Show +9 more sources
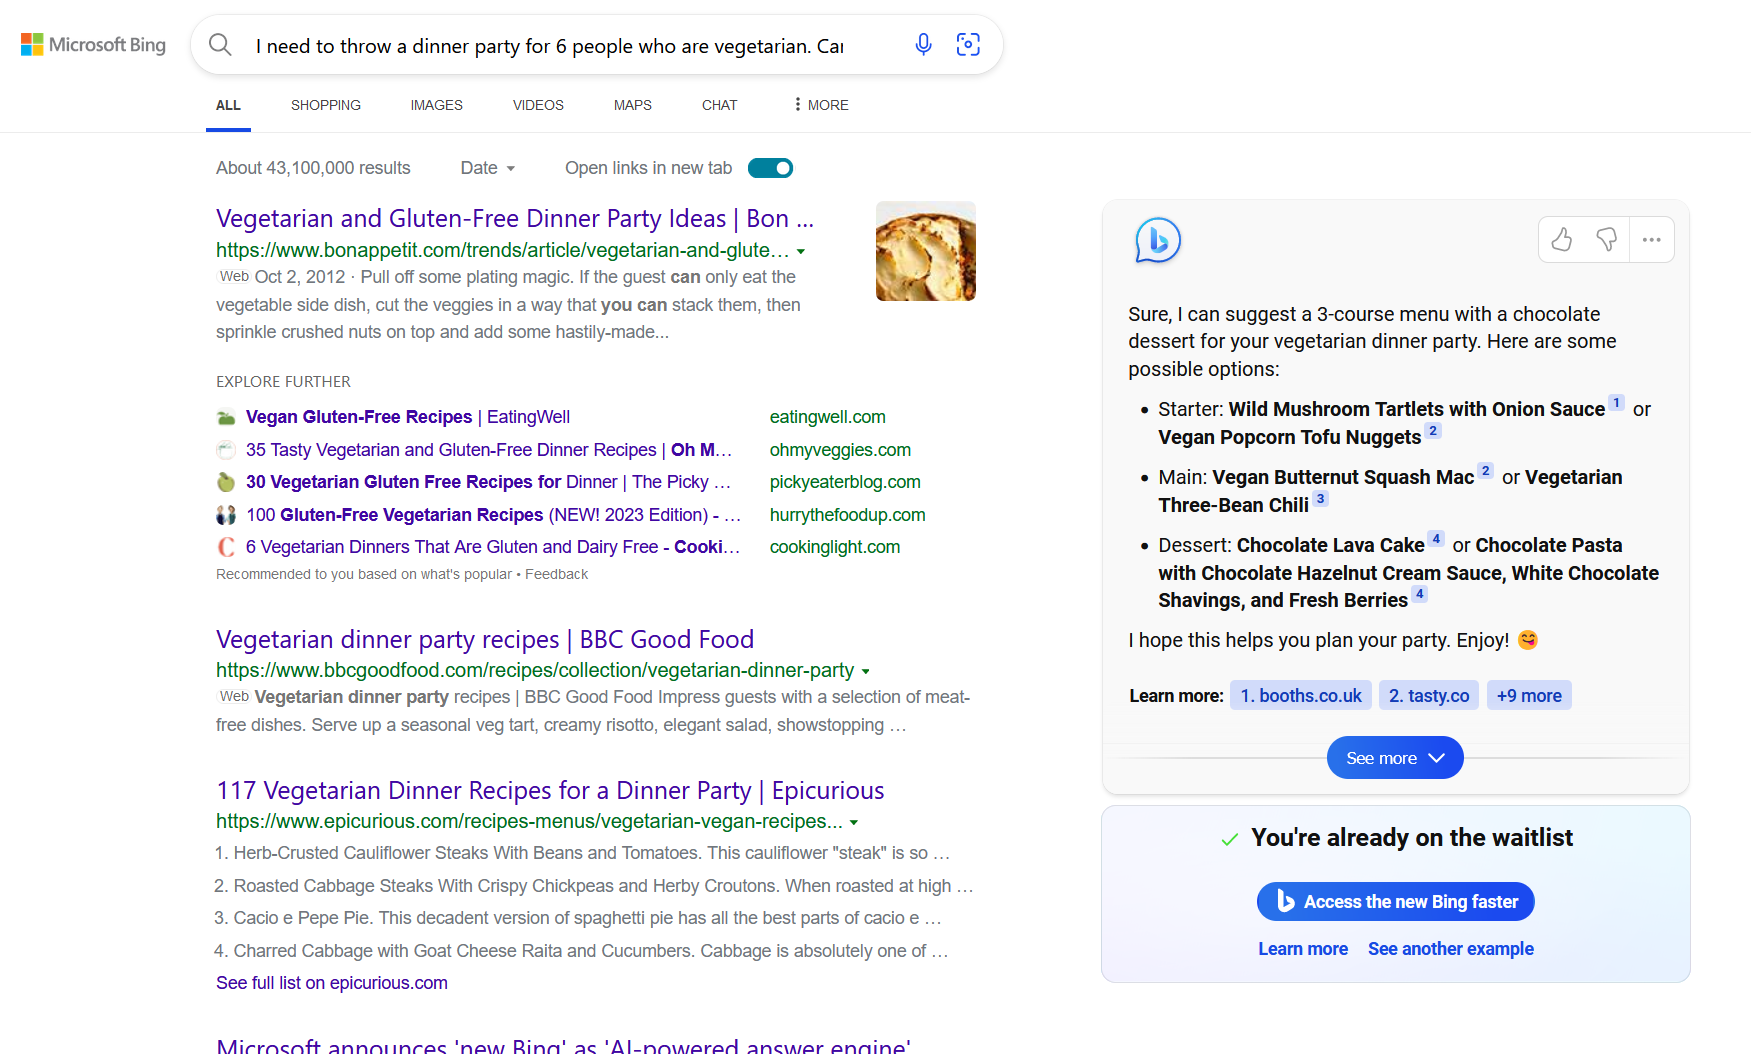Image resolution: width=1751 pixels, height=1054 pixels. click(1529, 696)
